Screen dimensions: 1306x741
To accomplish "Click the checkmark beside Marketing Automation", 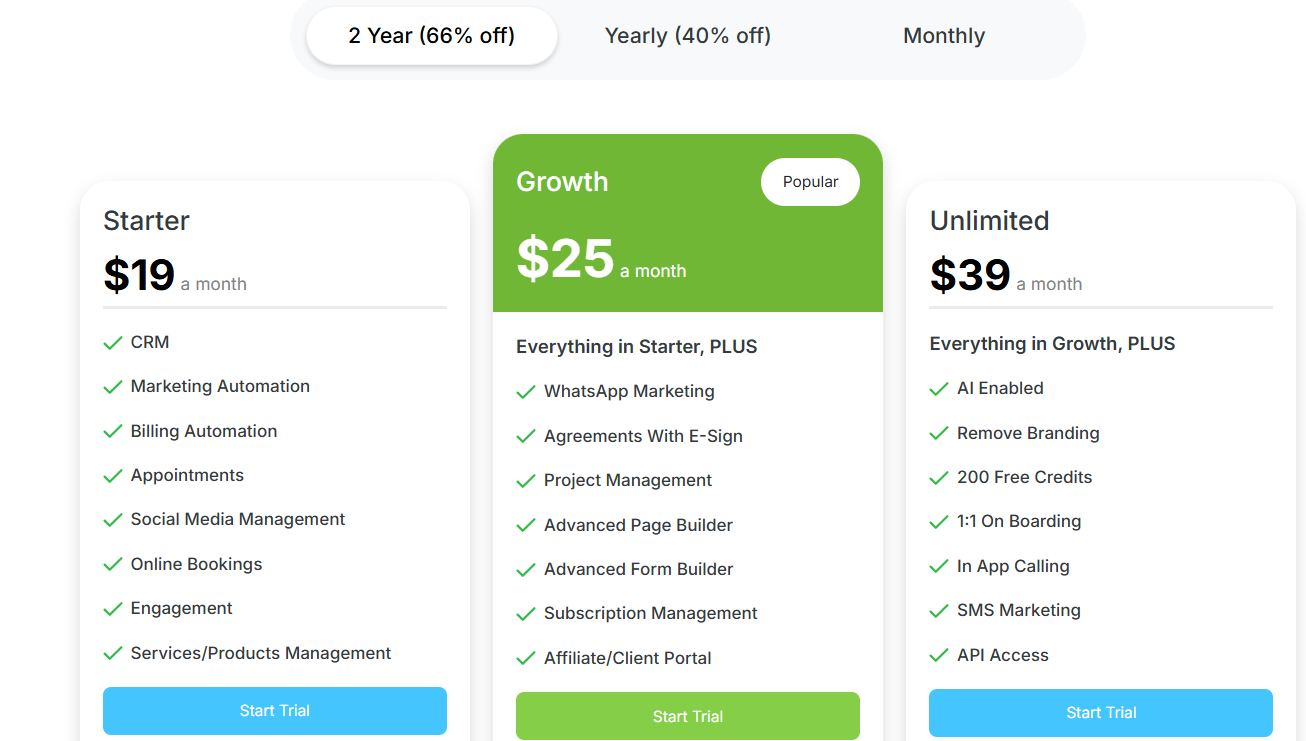I will pos(113,387).
